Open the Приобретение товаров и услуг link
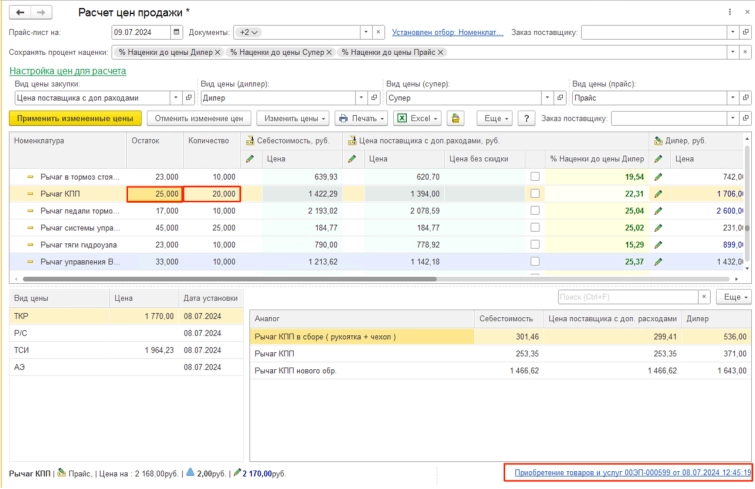 631,472
